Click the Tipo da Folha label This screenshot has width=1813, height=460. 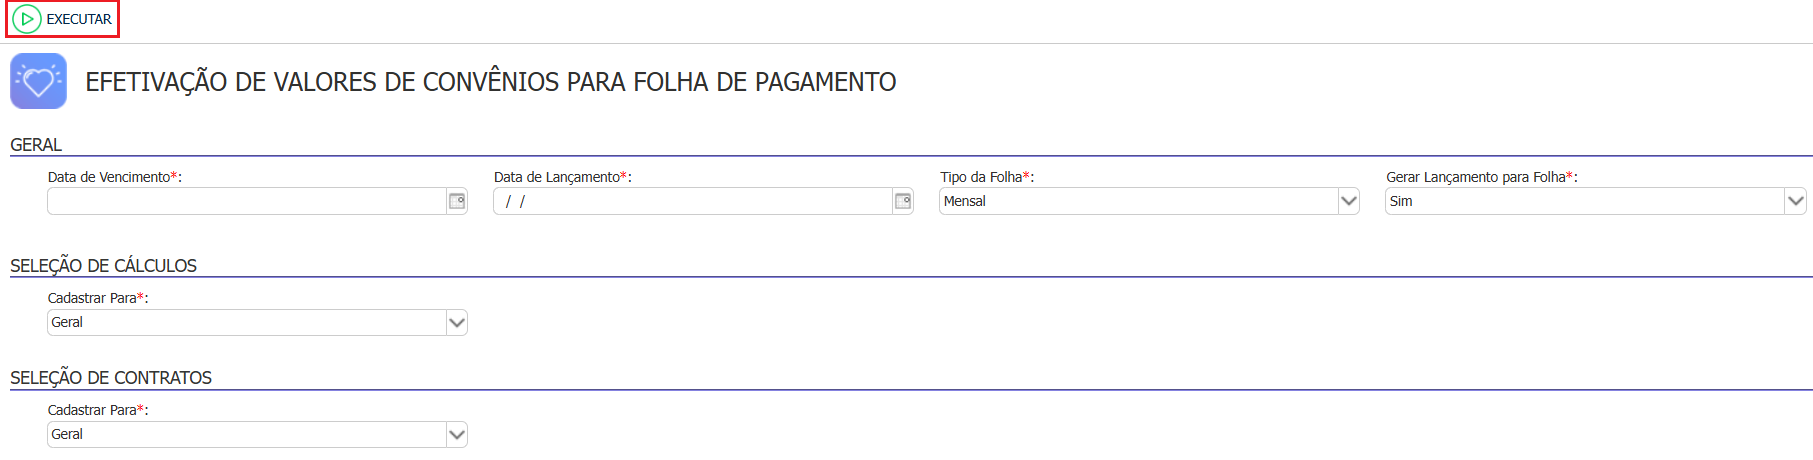point(981,177)
